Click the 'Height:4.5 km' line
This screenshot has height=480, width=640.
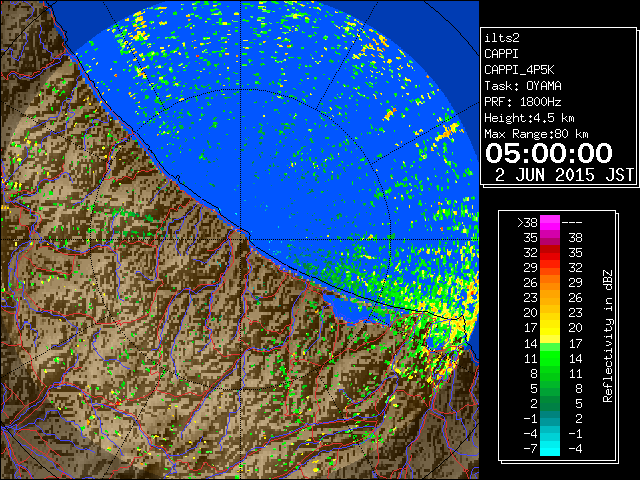[x=529, y=118]
